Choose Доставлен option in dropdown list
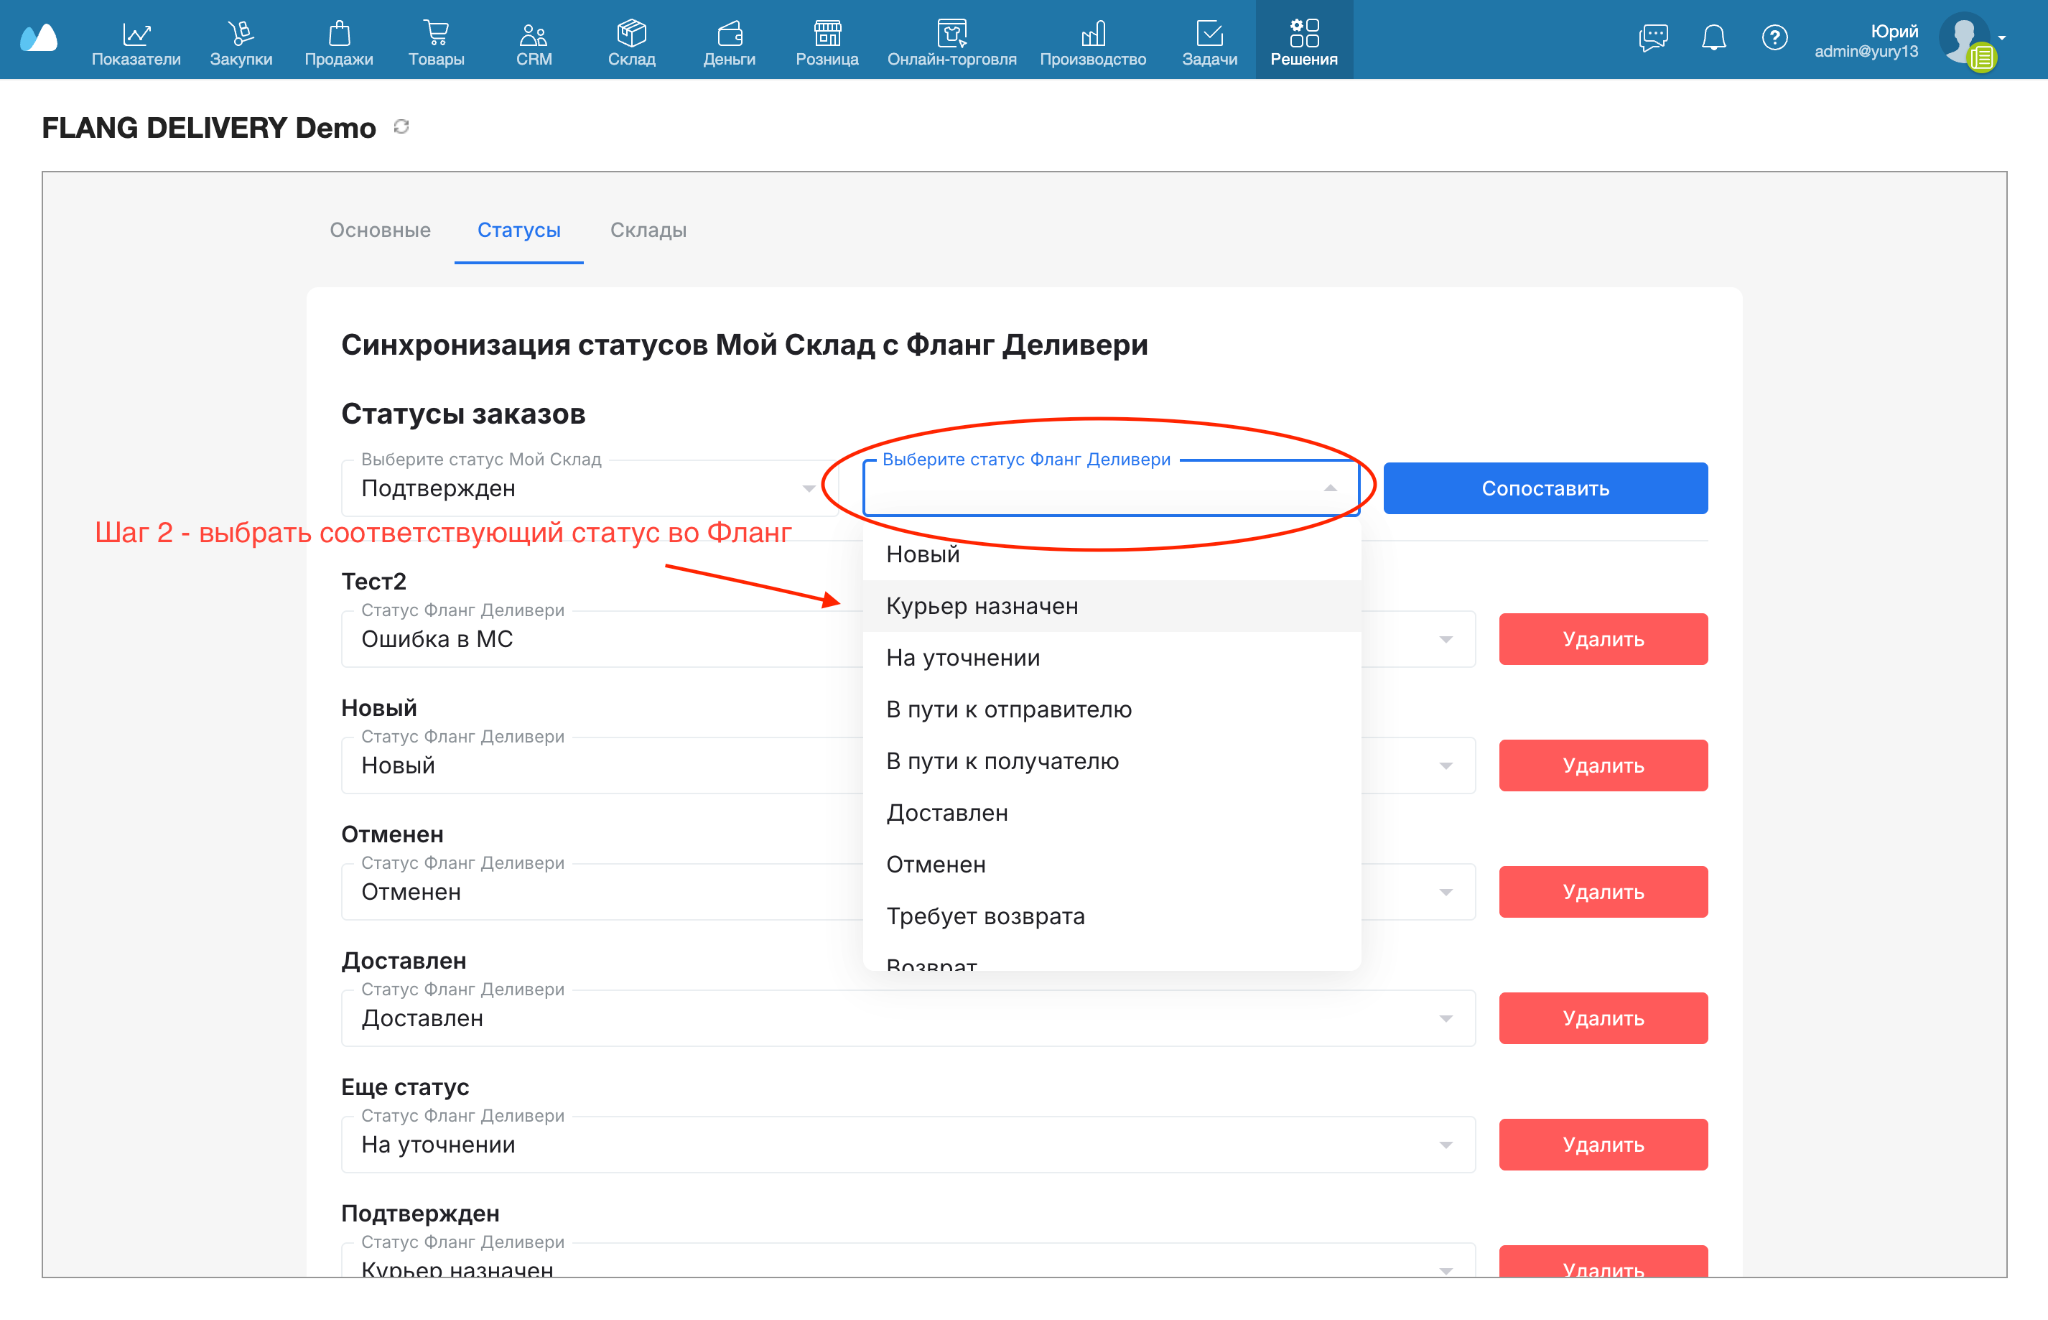 click(x=1112, y=813)
